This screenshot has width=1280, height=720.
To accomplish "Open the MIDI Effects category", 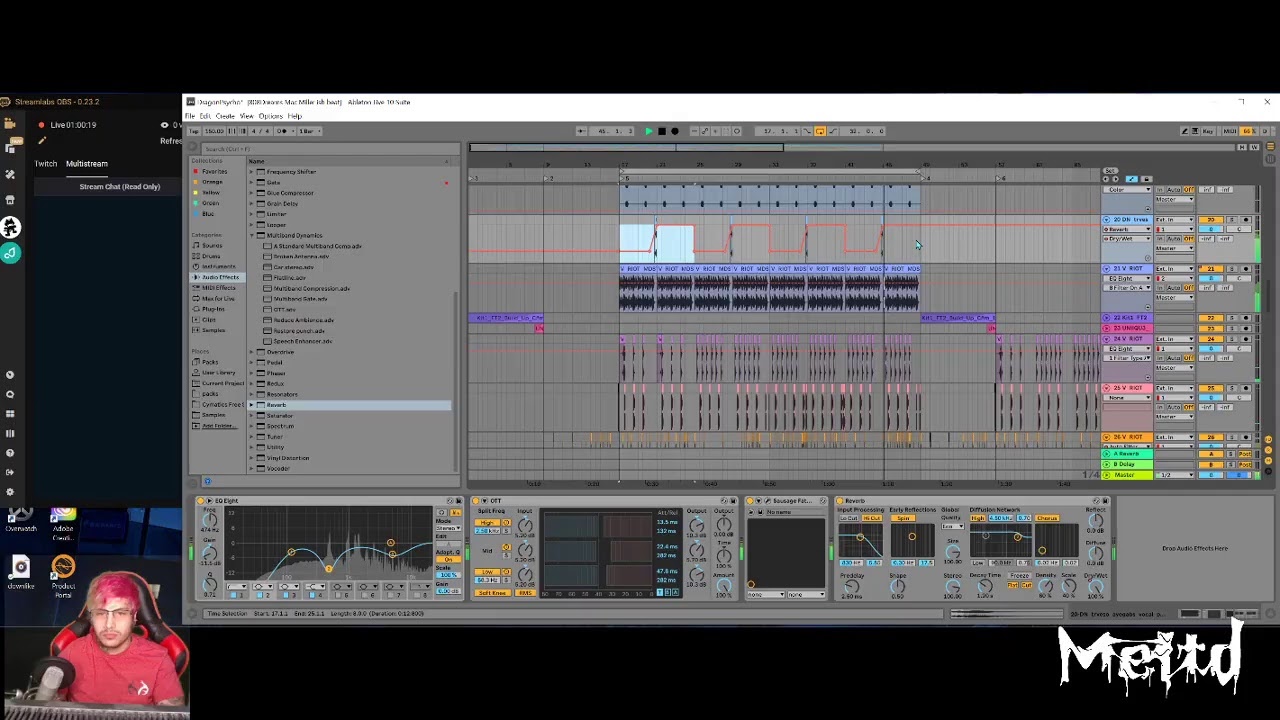I will coord(218,288).
